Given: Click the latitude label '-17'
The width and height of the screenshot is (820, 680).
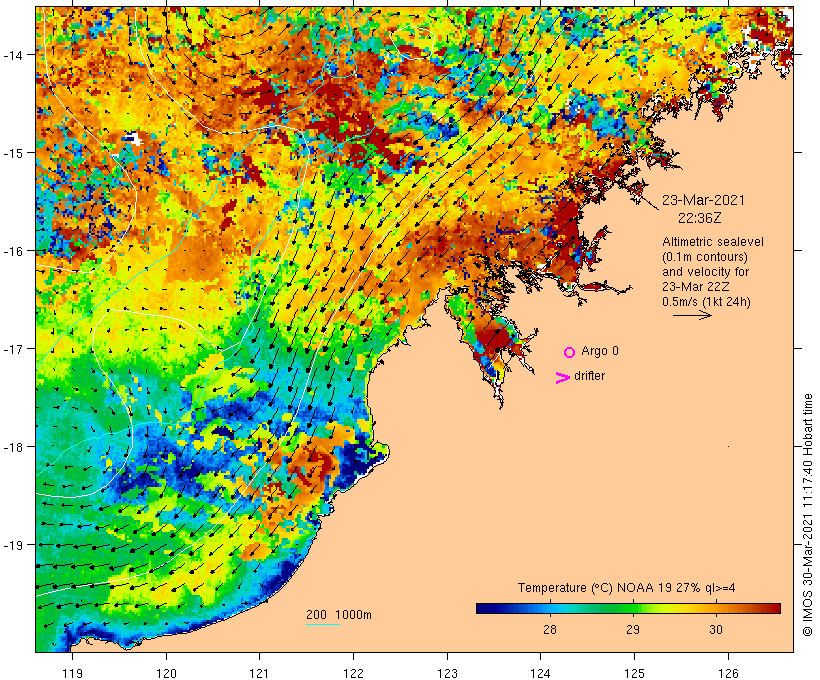Looking at the screenshot, I should coord(12,349).
